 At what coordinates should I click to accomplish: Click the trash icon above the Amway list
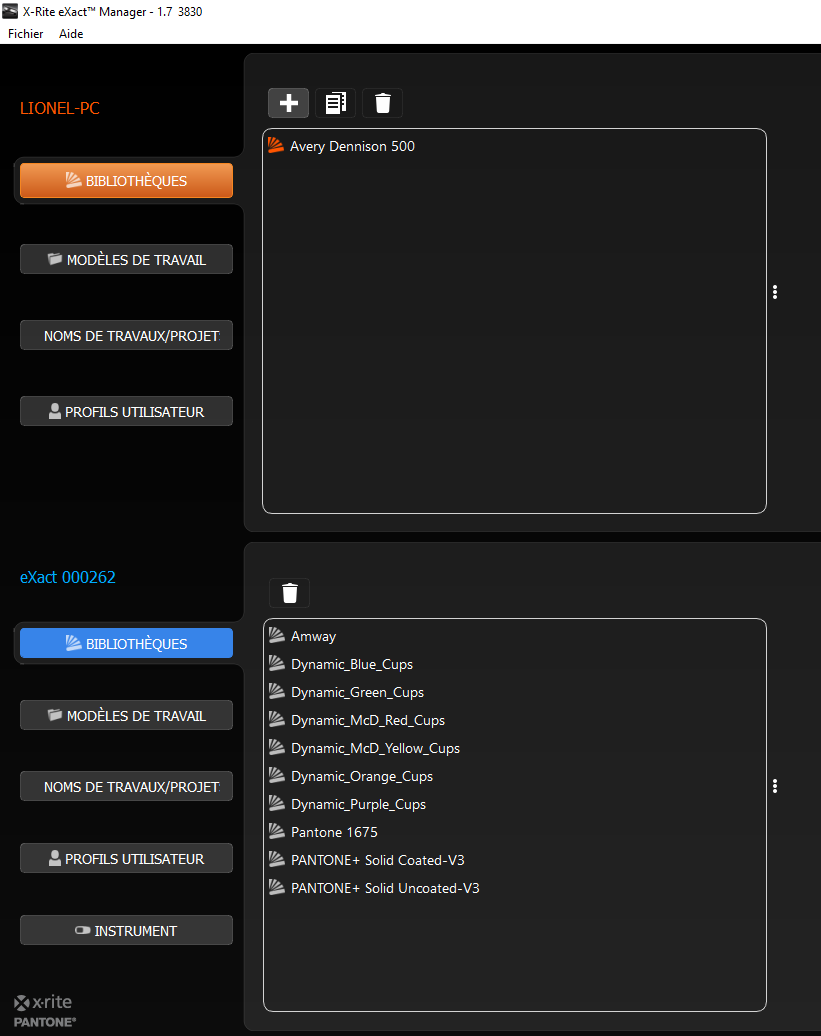tap(289, 593)
